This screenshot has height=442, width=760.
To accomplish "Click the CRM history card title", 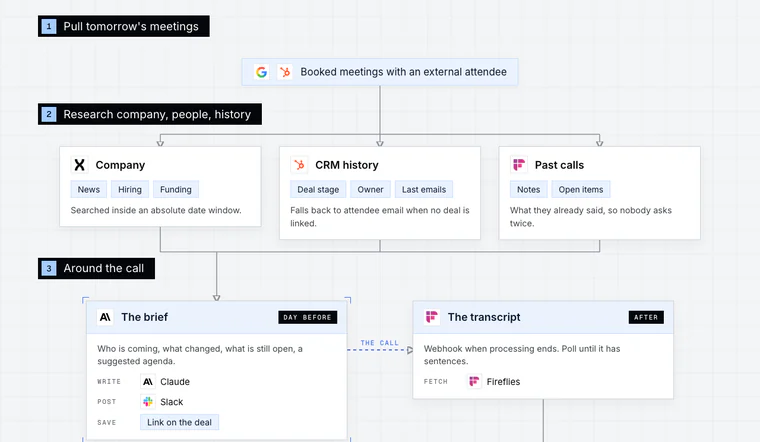I will (347, 165).
